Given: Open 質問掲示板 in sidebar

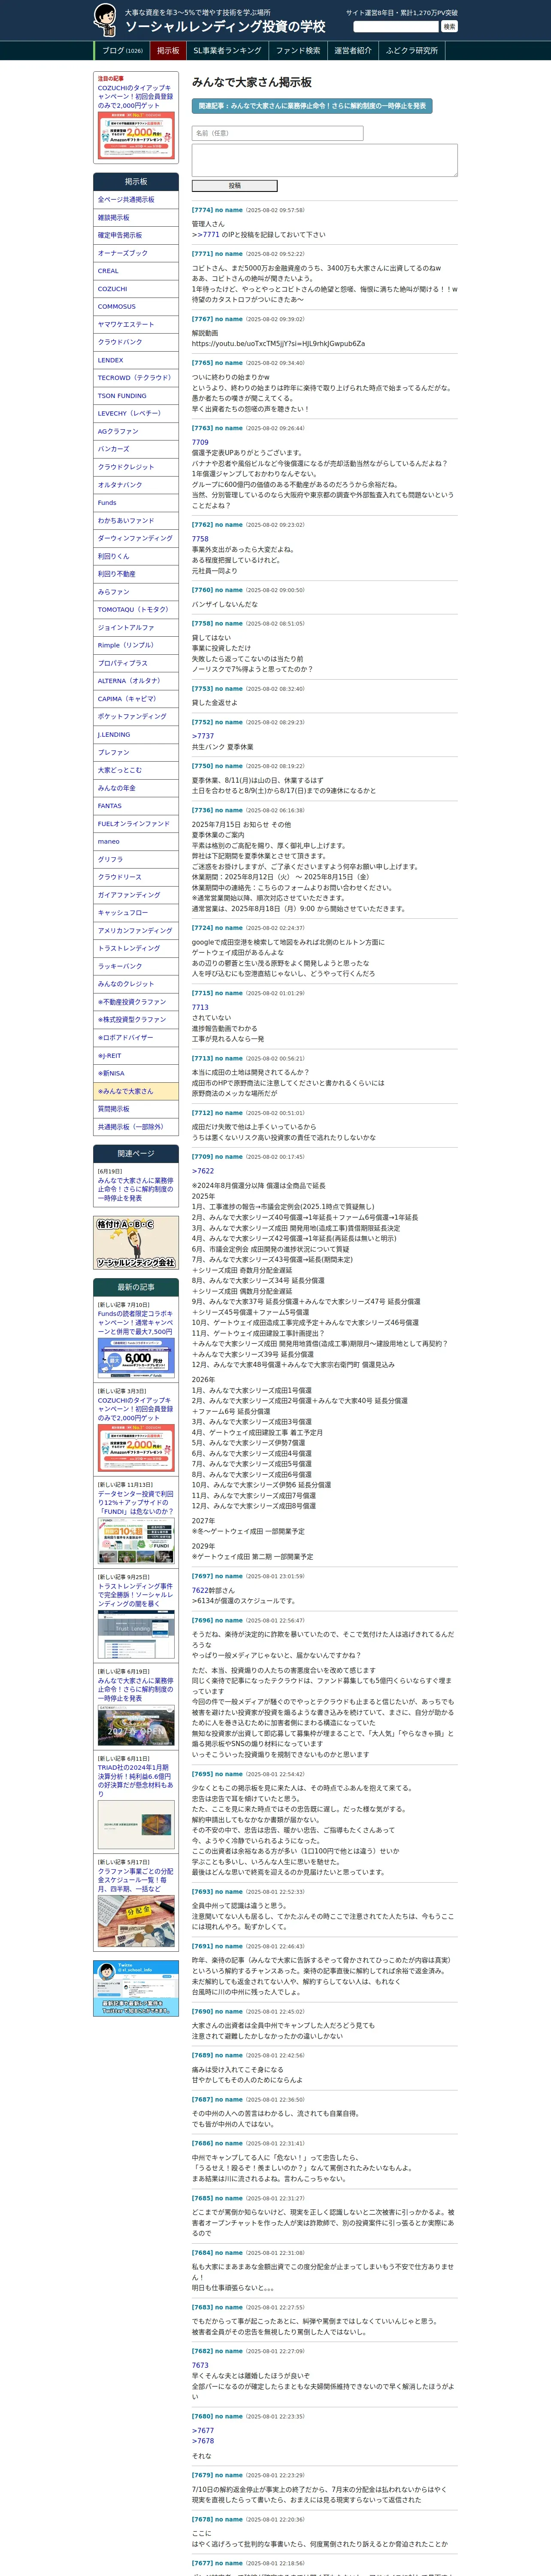Looking at the screenshot, I should click(136, 1109).
